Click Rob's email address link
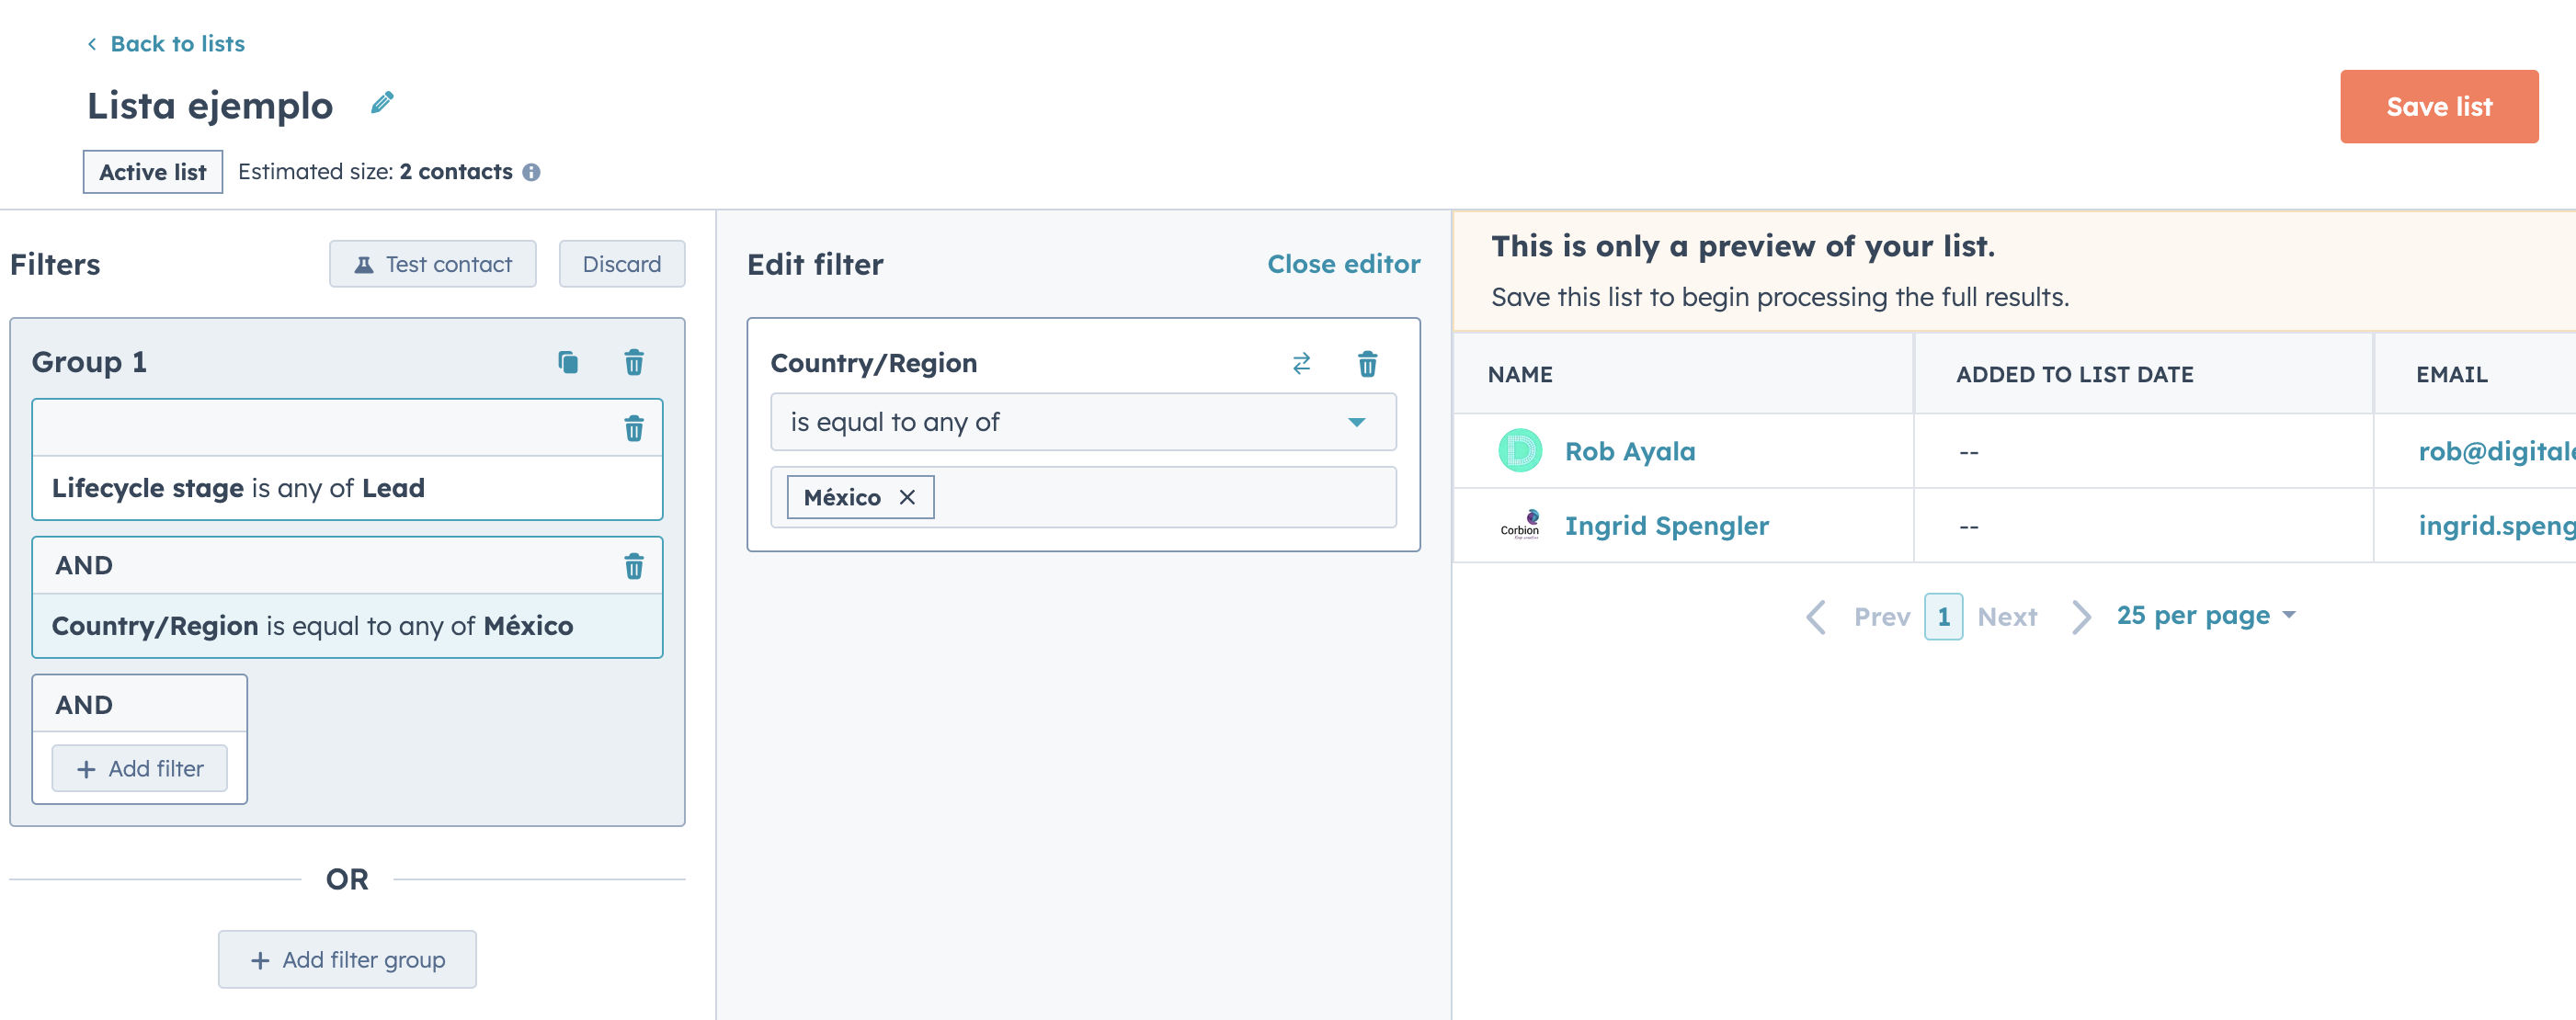The width and height of the screenshot is (2576, 1020). click(2496, 451)
